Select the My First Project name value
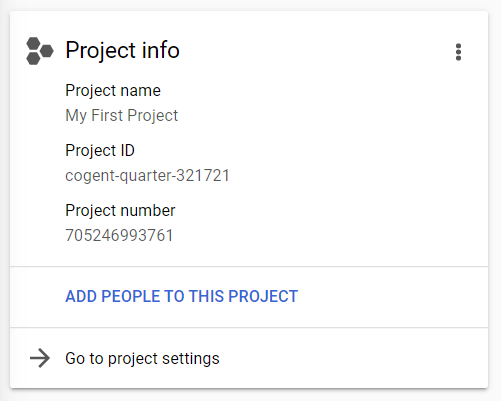 pyautogui.click(x=122, y=116)
